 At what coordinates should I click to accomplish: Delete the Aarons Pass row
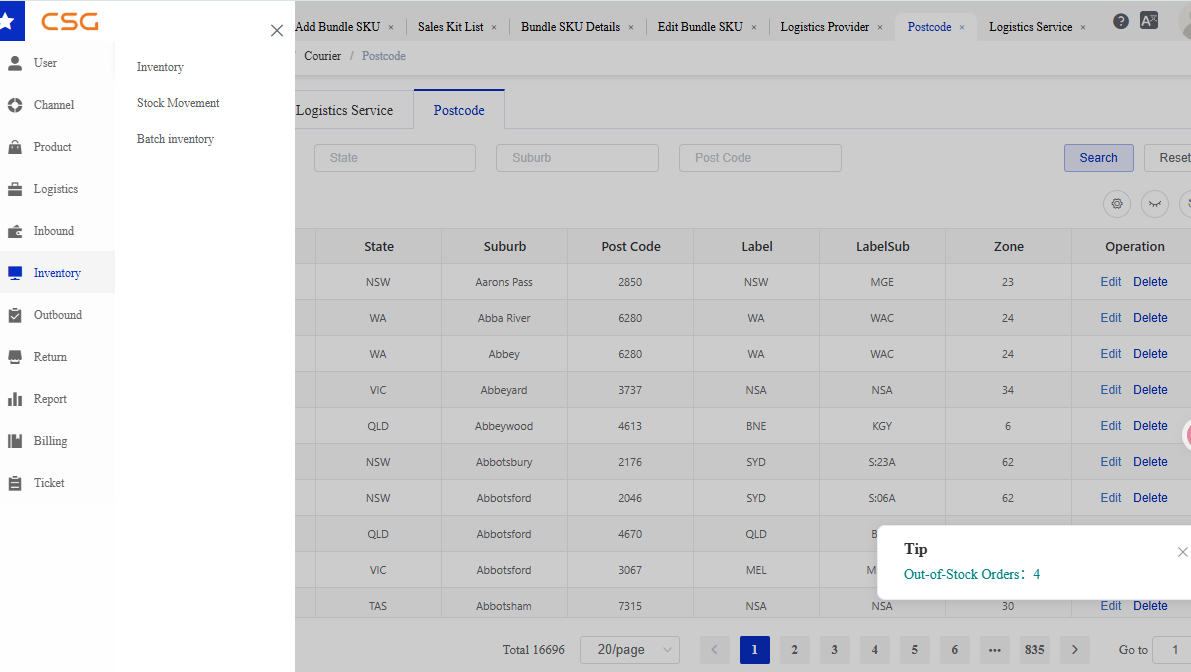pos(1150,282)
